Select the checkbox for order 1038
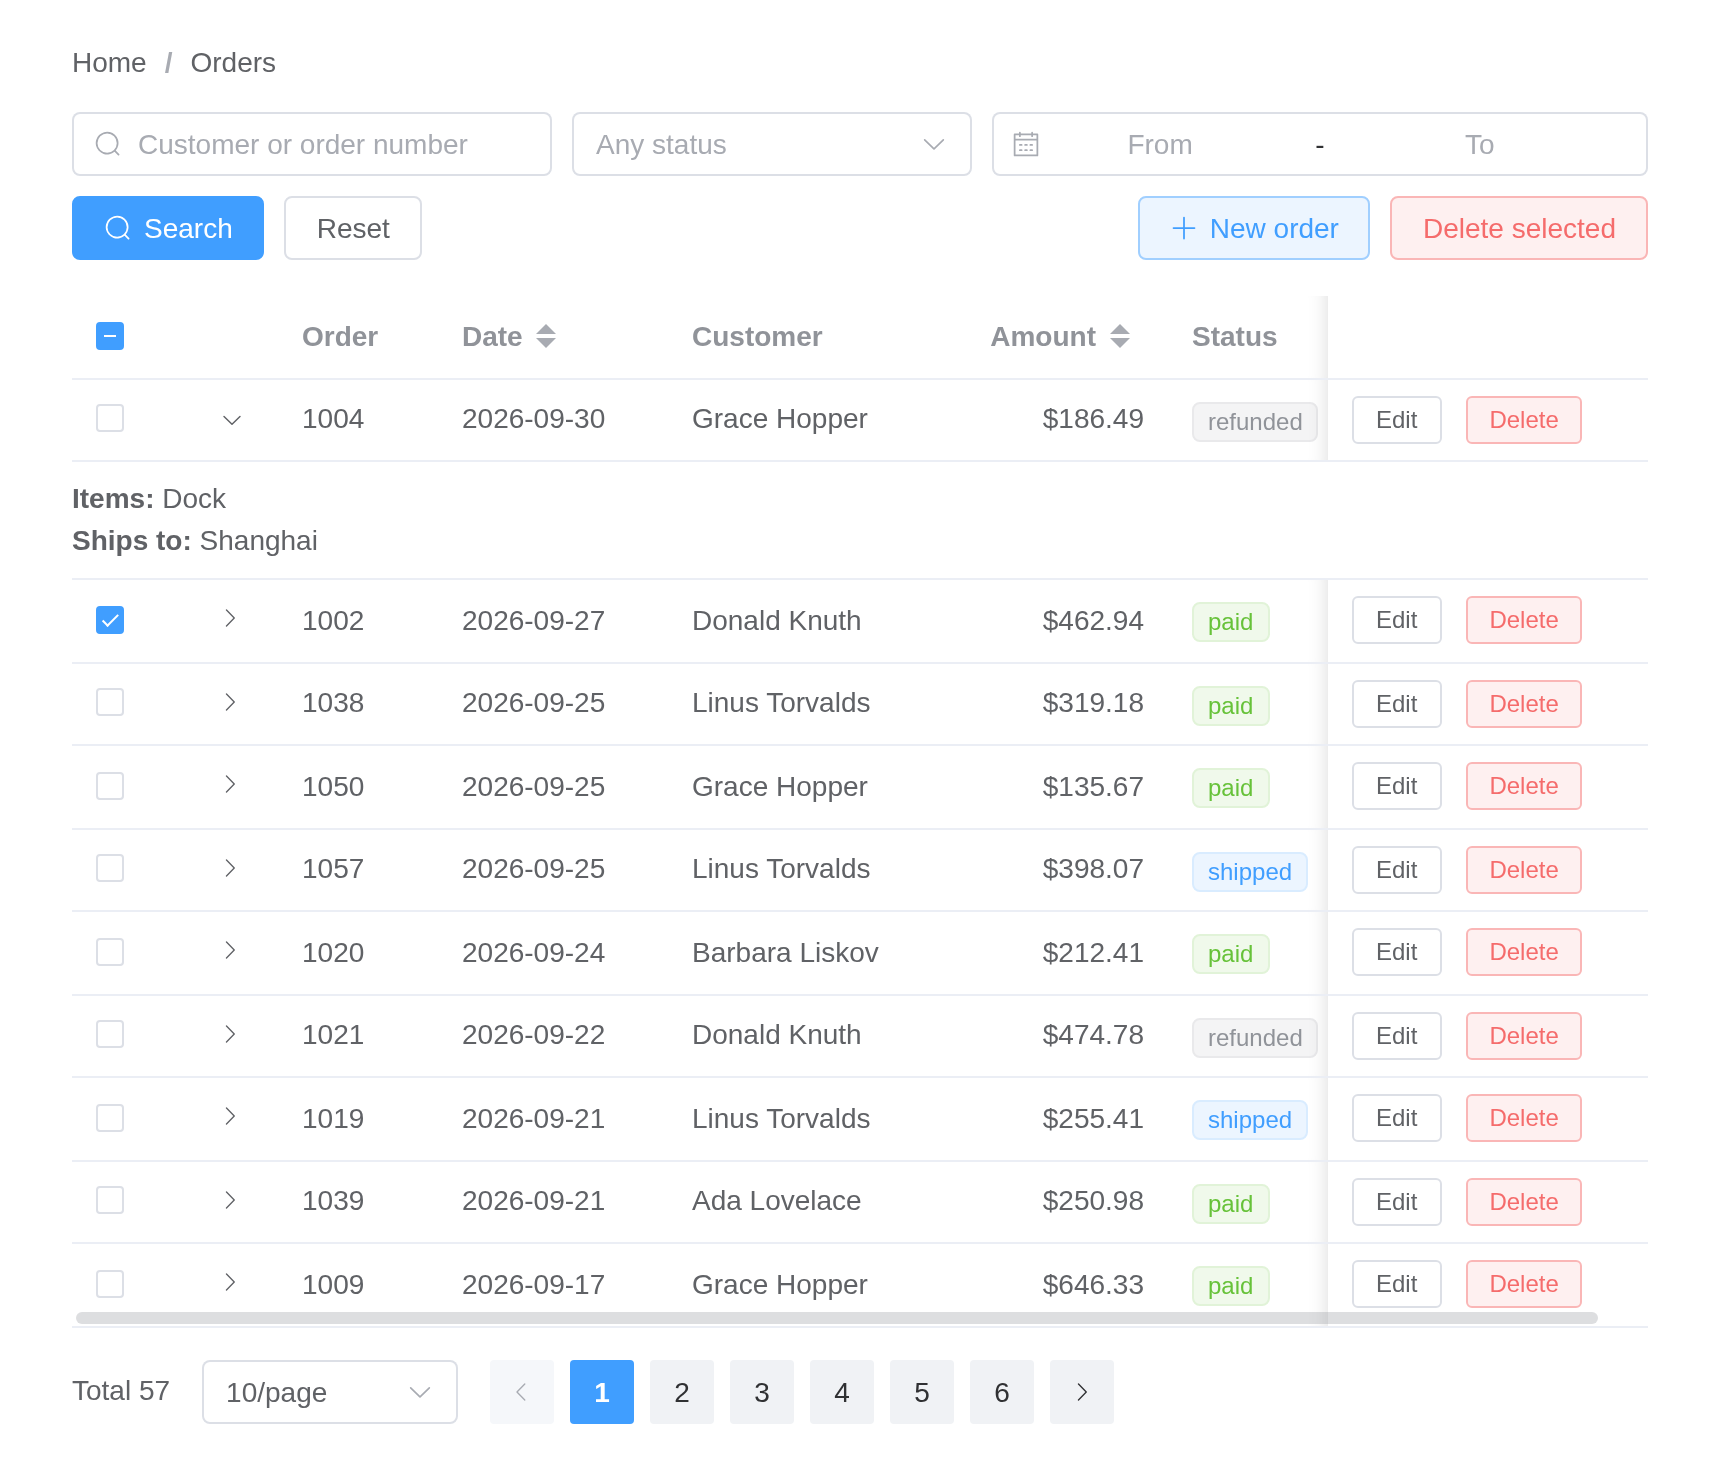 pos(110,702)
